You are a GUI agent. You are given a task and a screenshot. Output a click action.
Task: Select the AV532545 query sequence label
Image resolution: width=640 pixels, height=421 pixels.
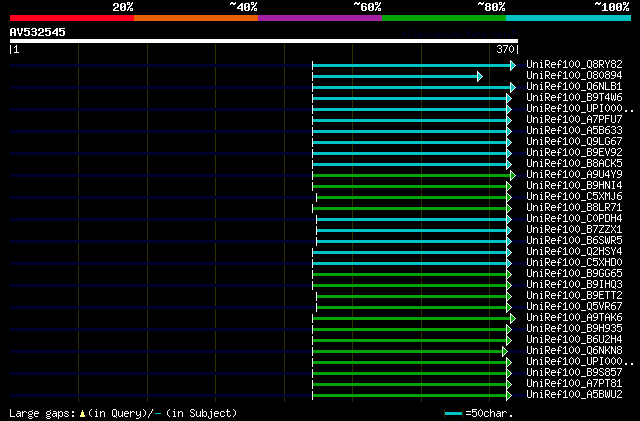coord(38,32)
